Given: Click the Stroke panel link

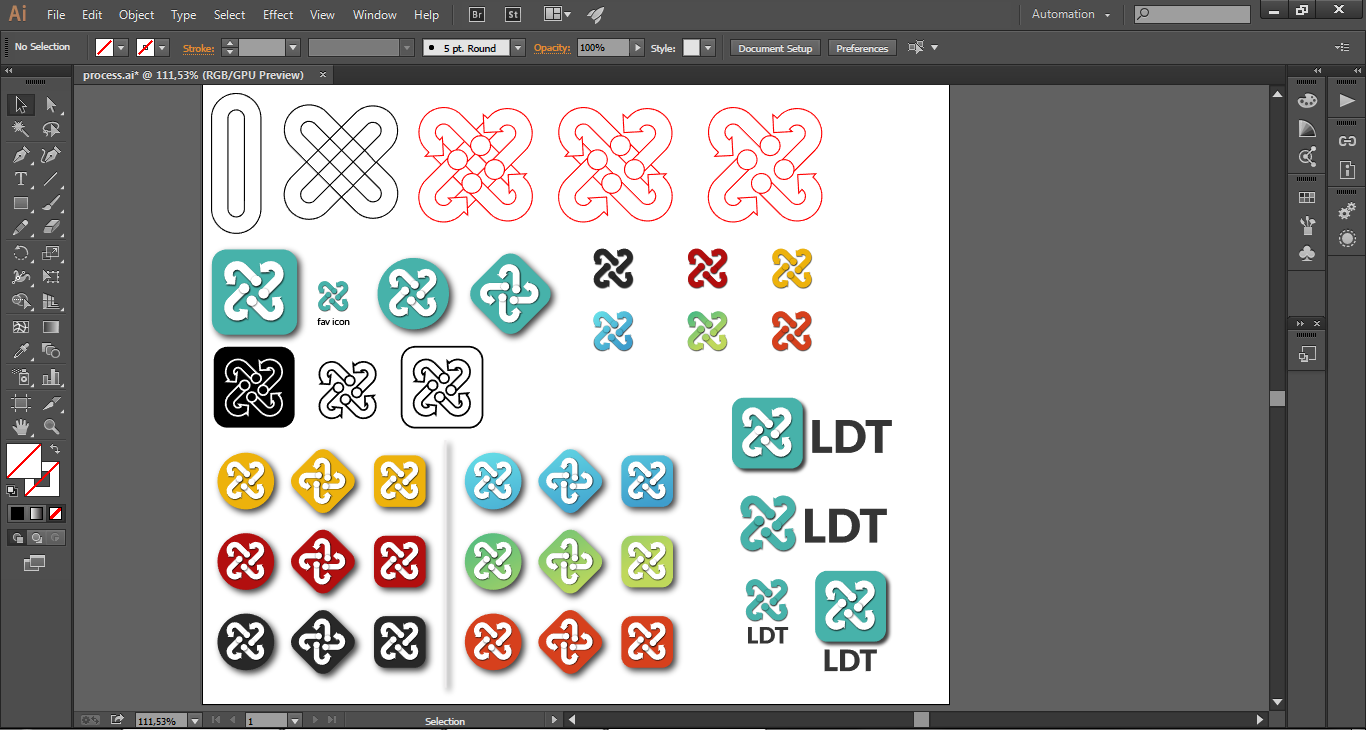Looking at the screenshot, I should click(x=198, y=48).
